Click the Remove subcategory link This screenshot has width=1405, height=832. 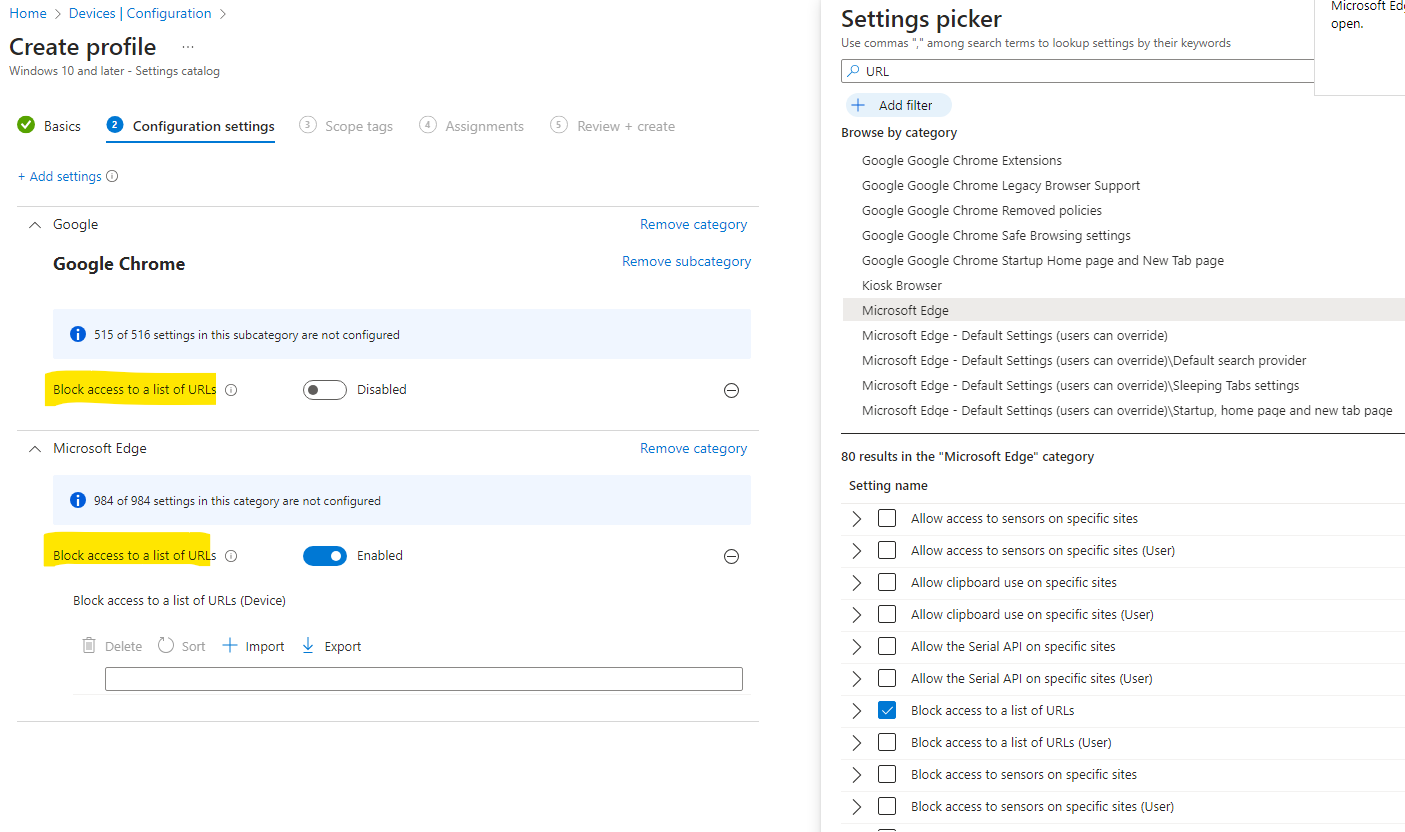(x=686, y=262)
